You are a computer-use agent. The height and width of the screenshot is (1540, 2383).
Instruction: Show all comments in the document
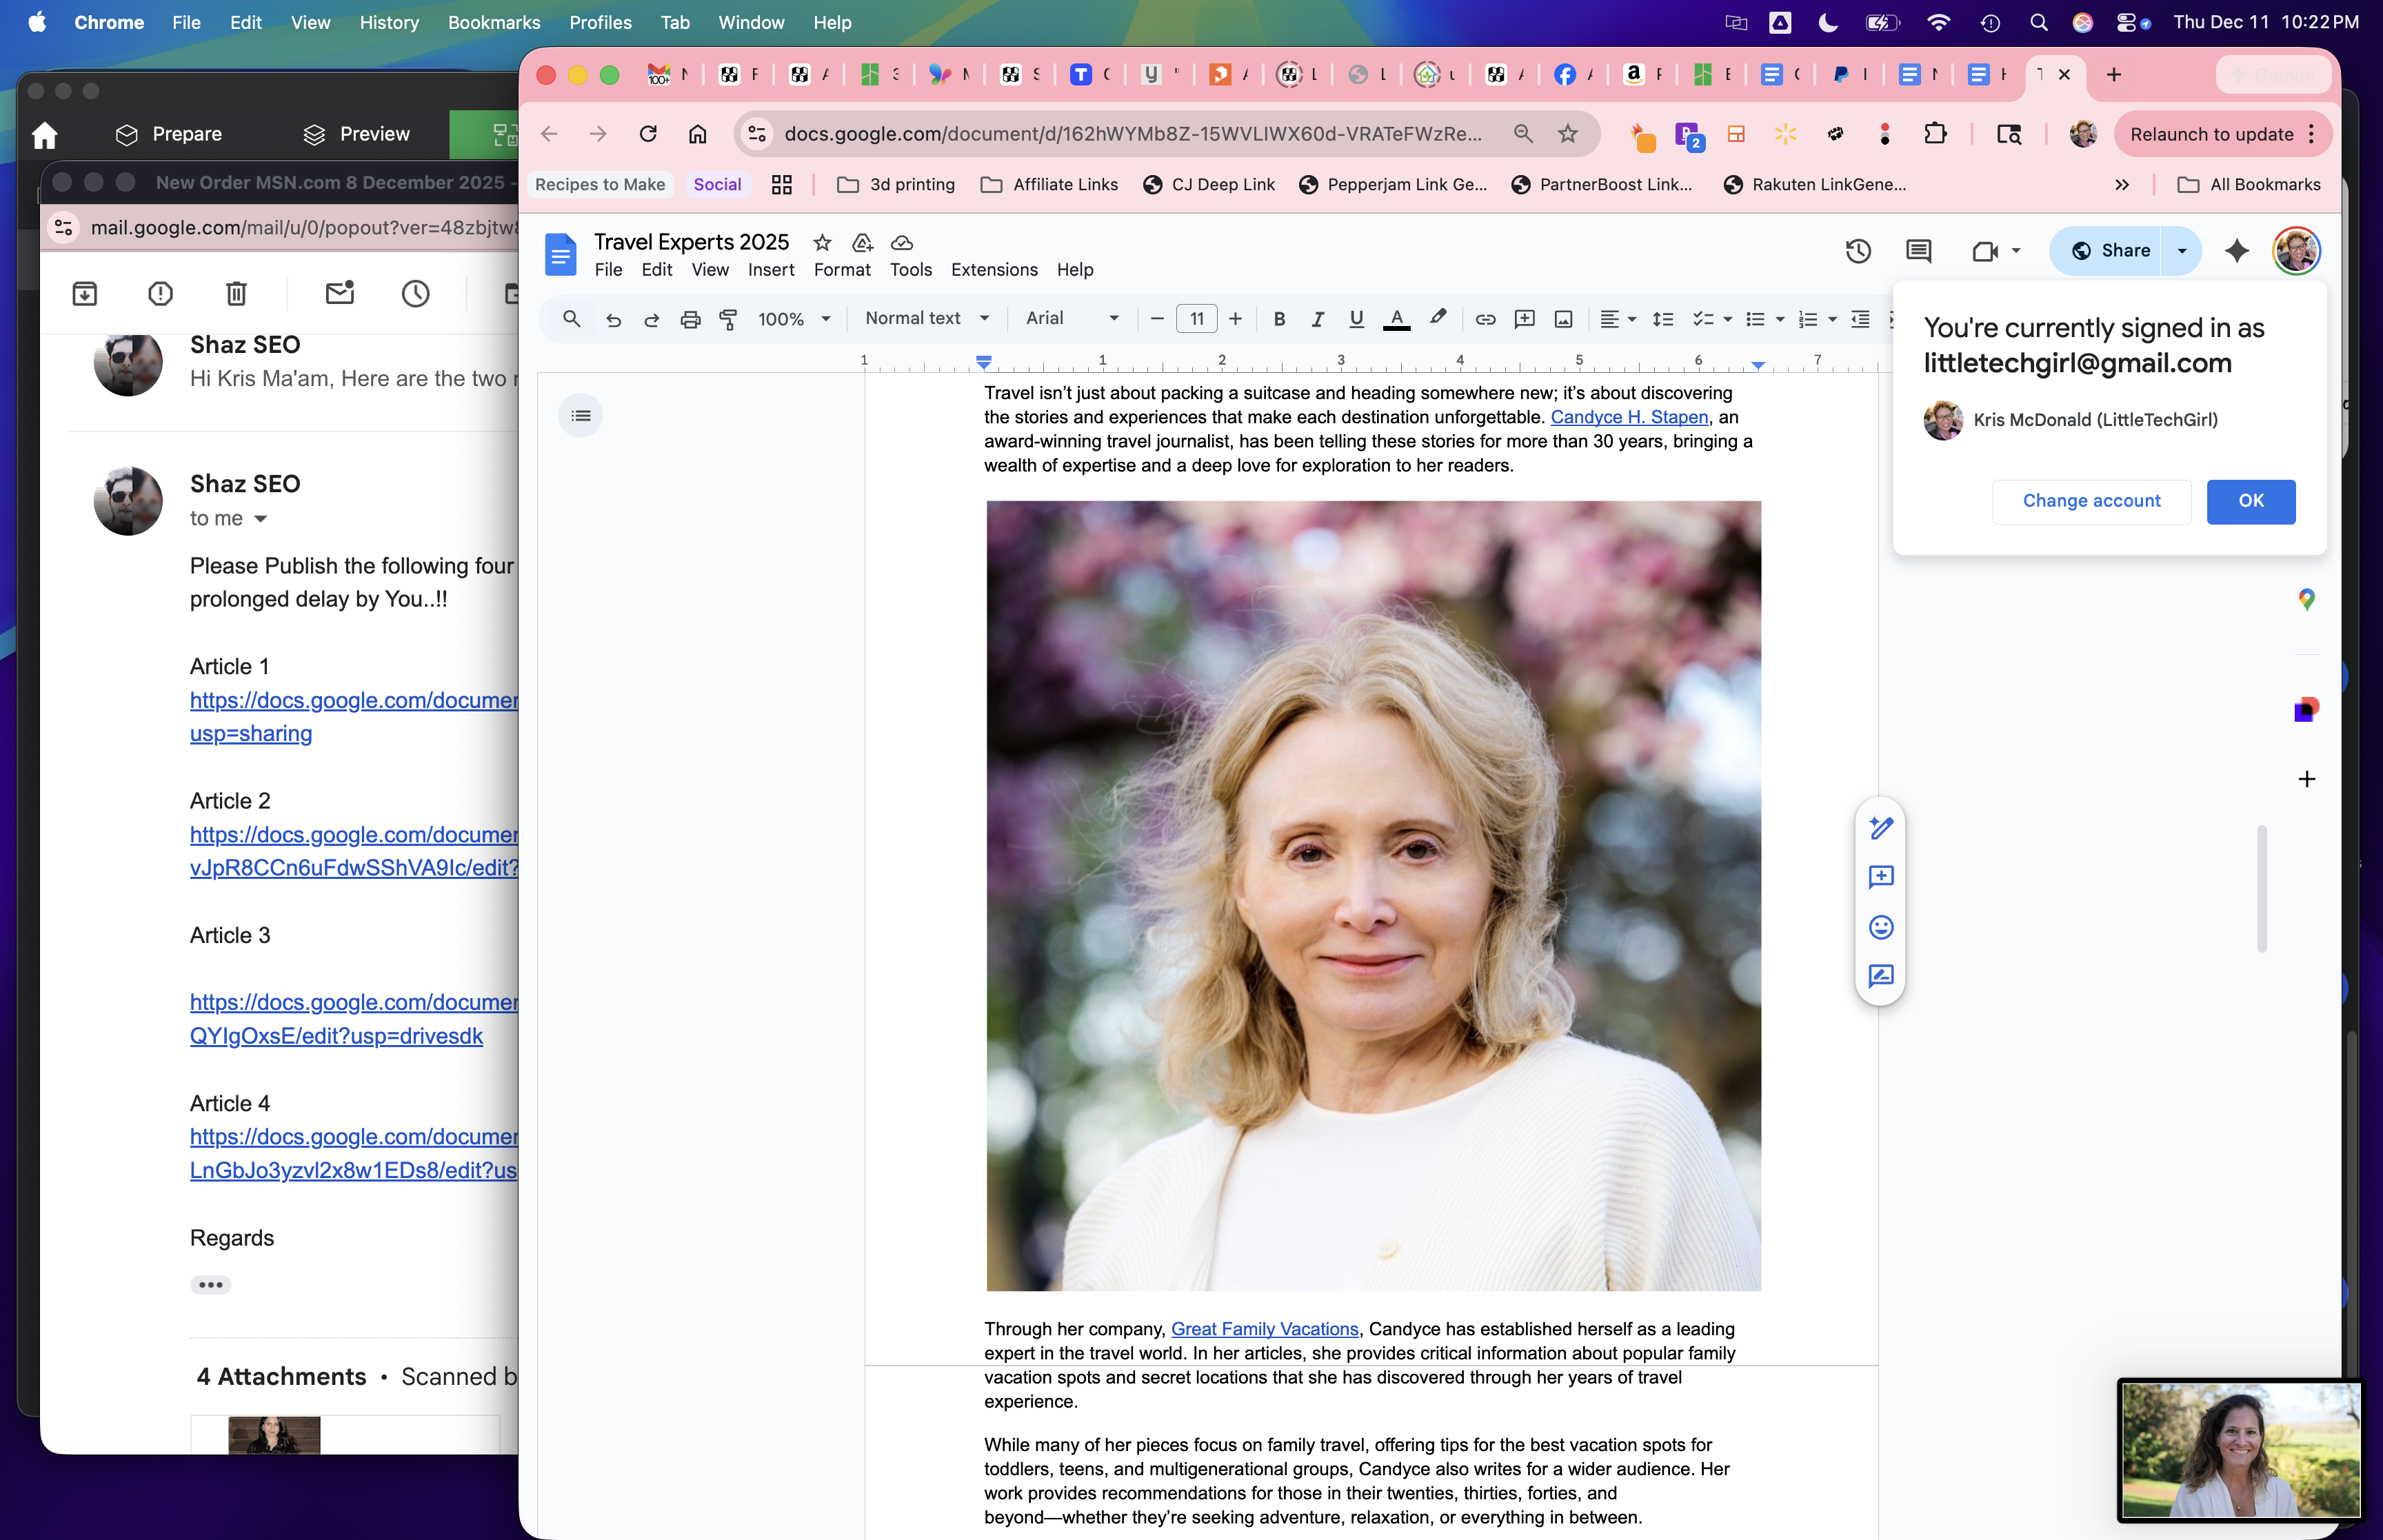click(1918, 251)
